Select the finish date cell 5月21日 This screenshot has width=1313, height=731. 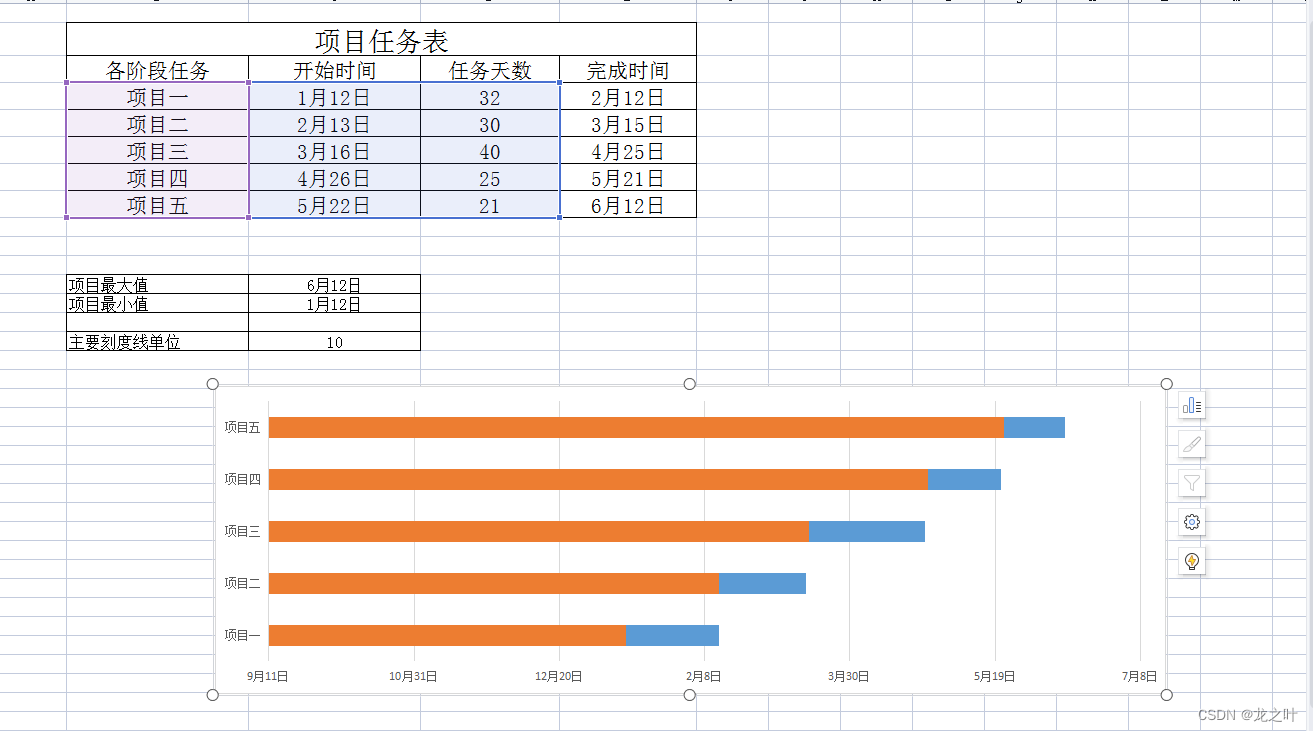pyautogui.click(x=628, y=178)
